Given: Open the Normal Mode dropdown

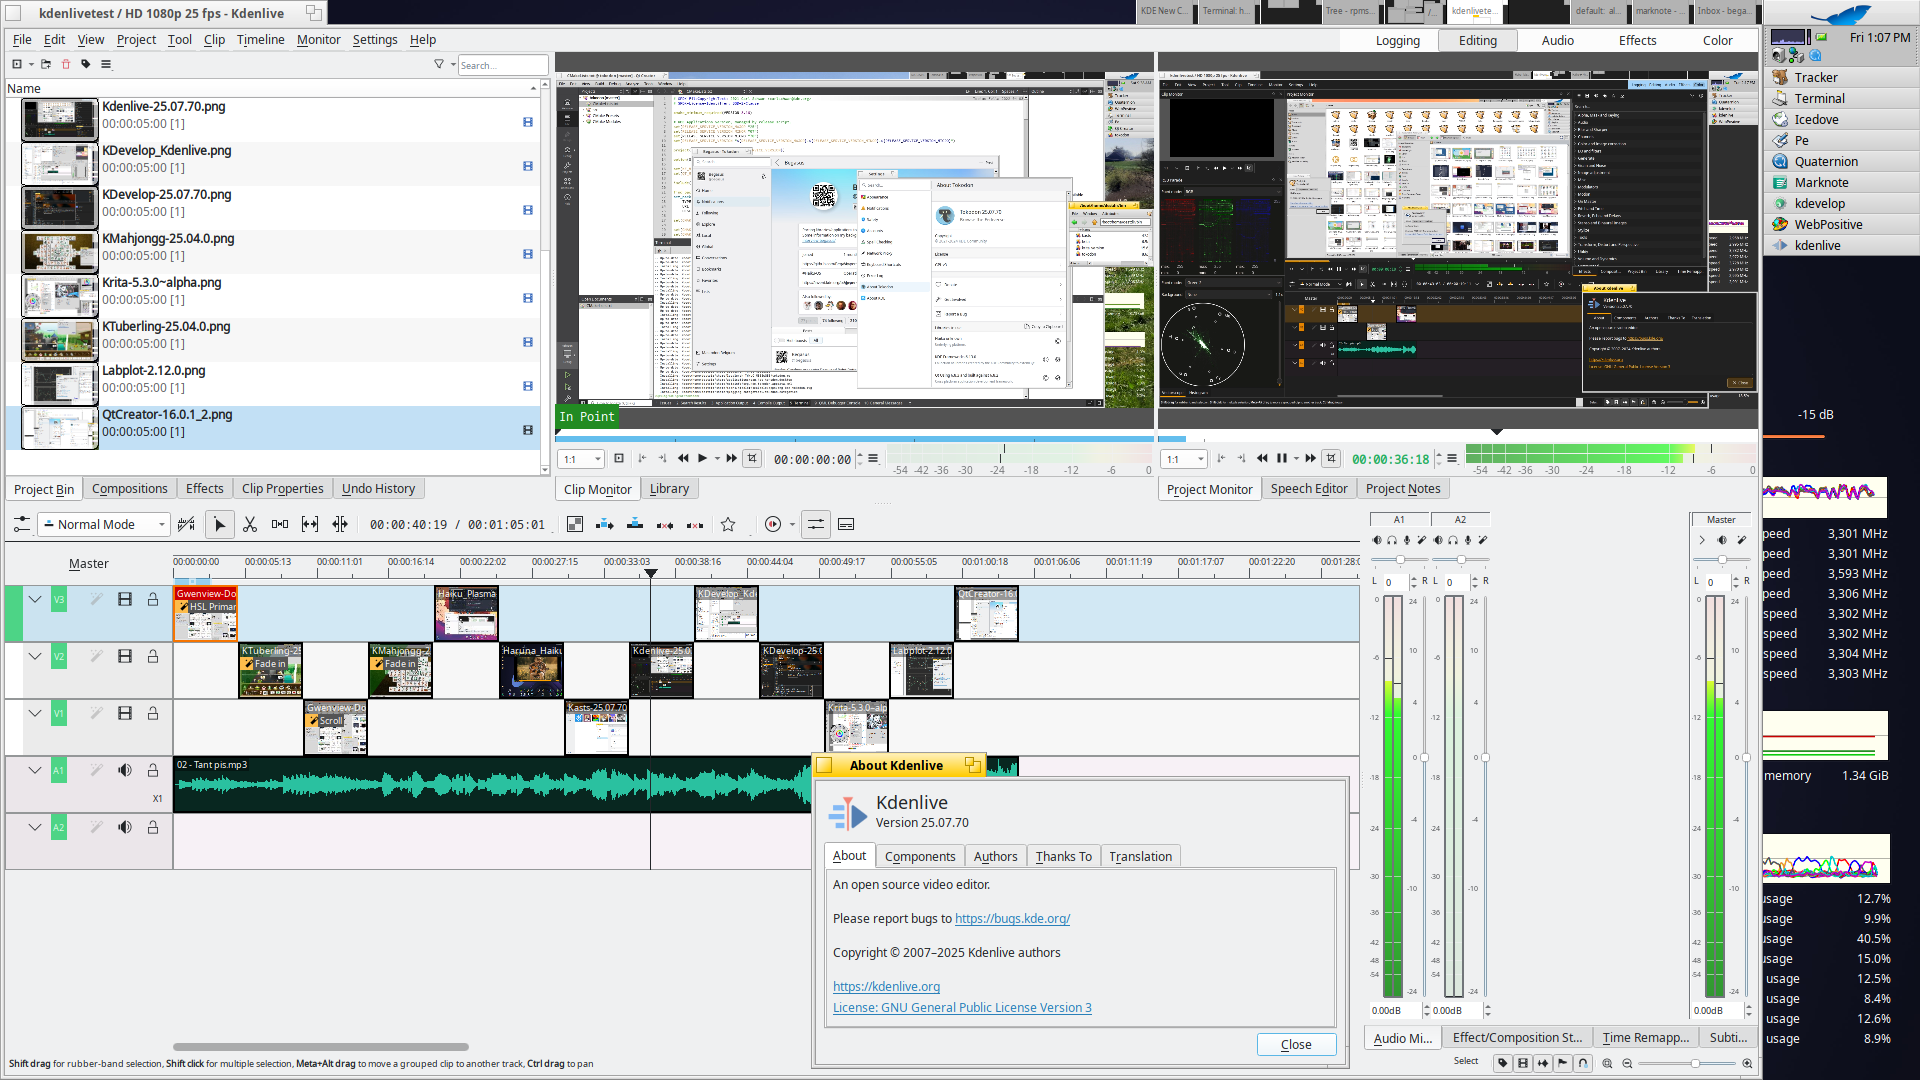Looking at the screenshot, I should click(x=104, y=525).
